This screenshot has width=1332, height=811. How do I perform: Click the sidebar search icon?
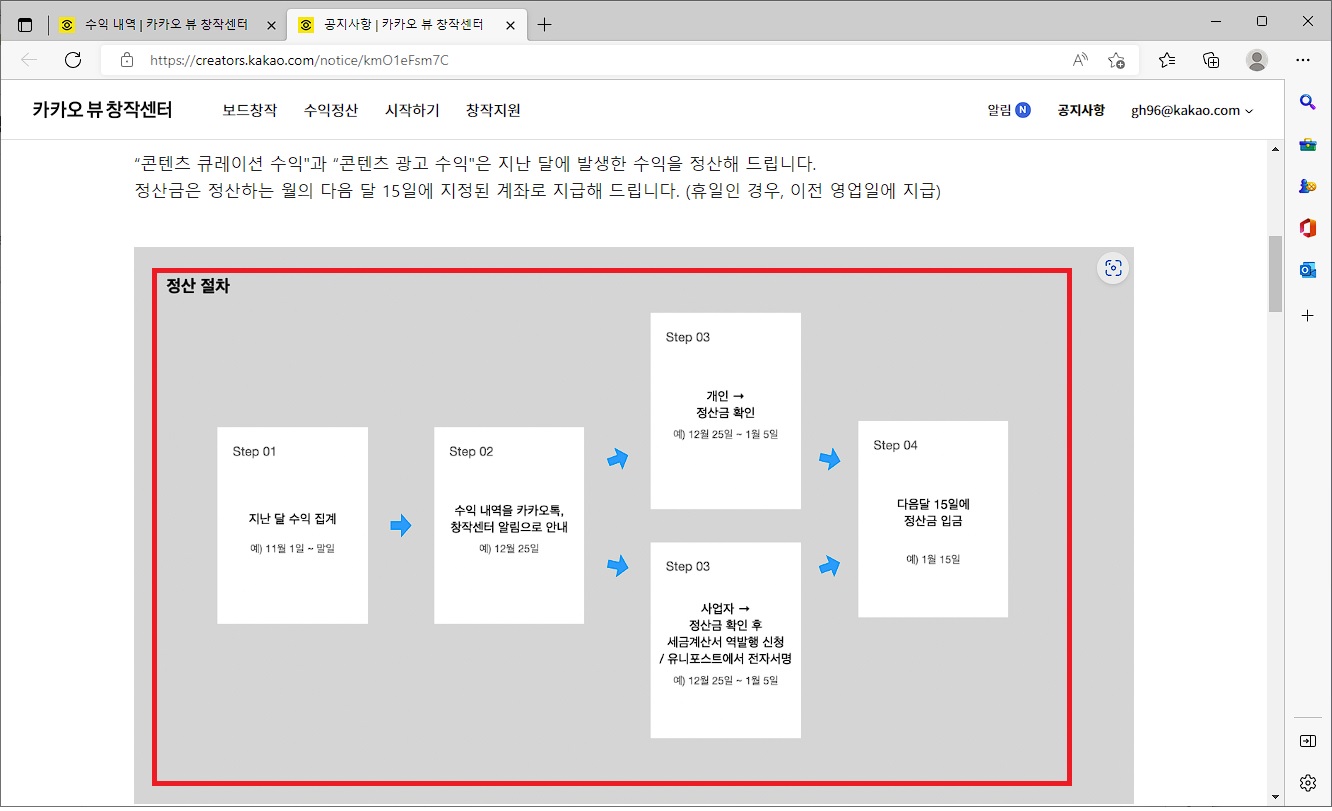[1307, 101]
